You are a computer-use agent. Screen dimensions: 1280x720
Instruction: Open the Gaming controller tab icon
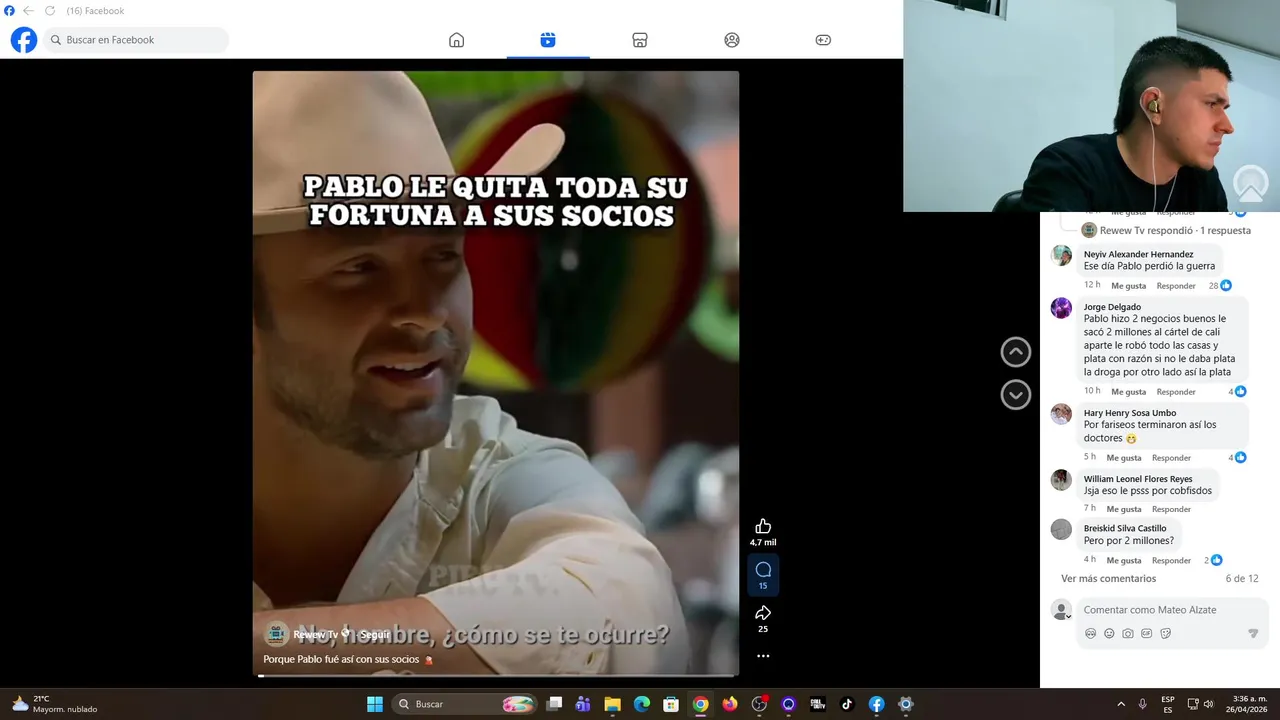pos(823,40)
